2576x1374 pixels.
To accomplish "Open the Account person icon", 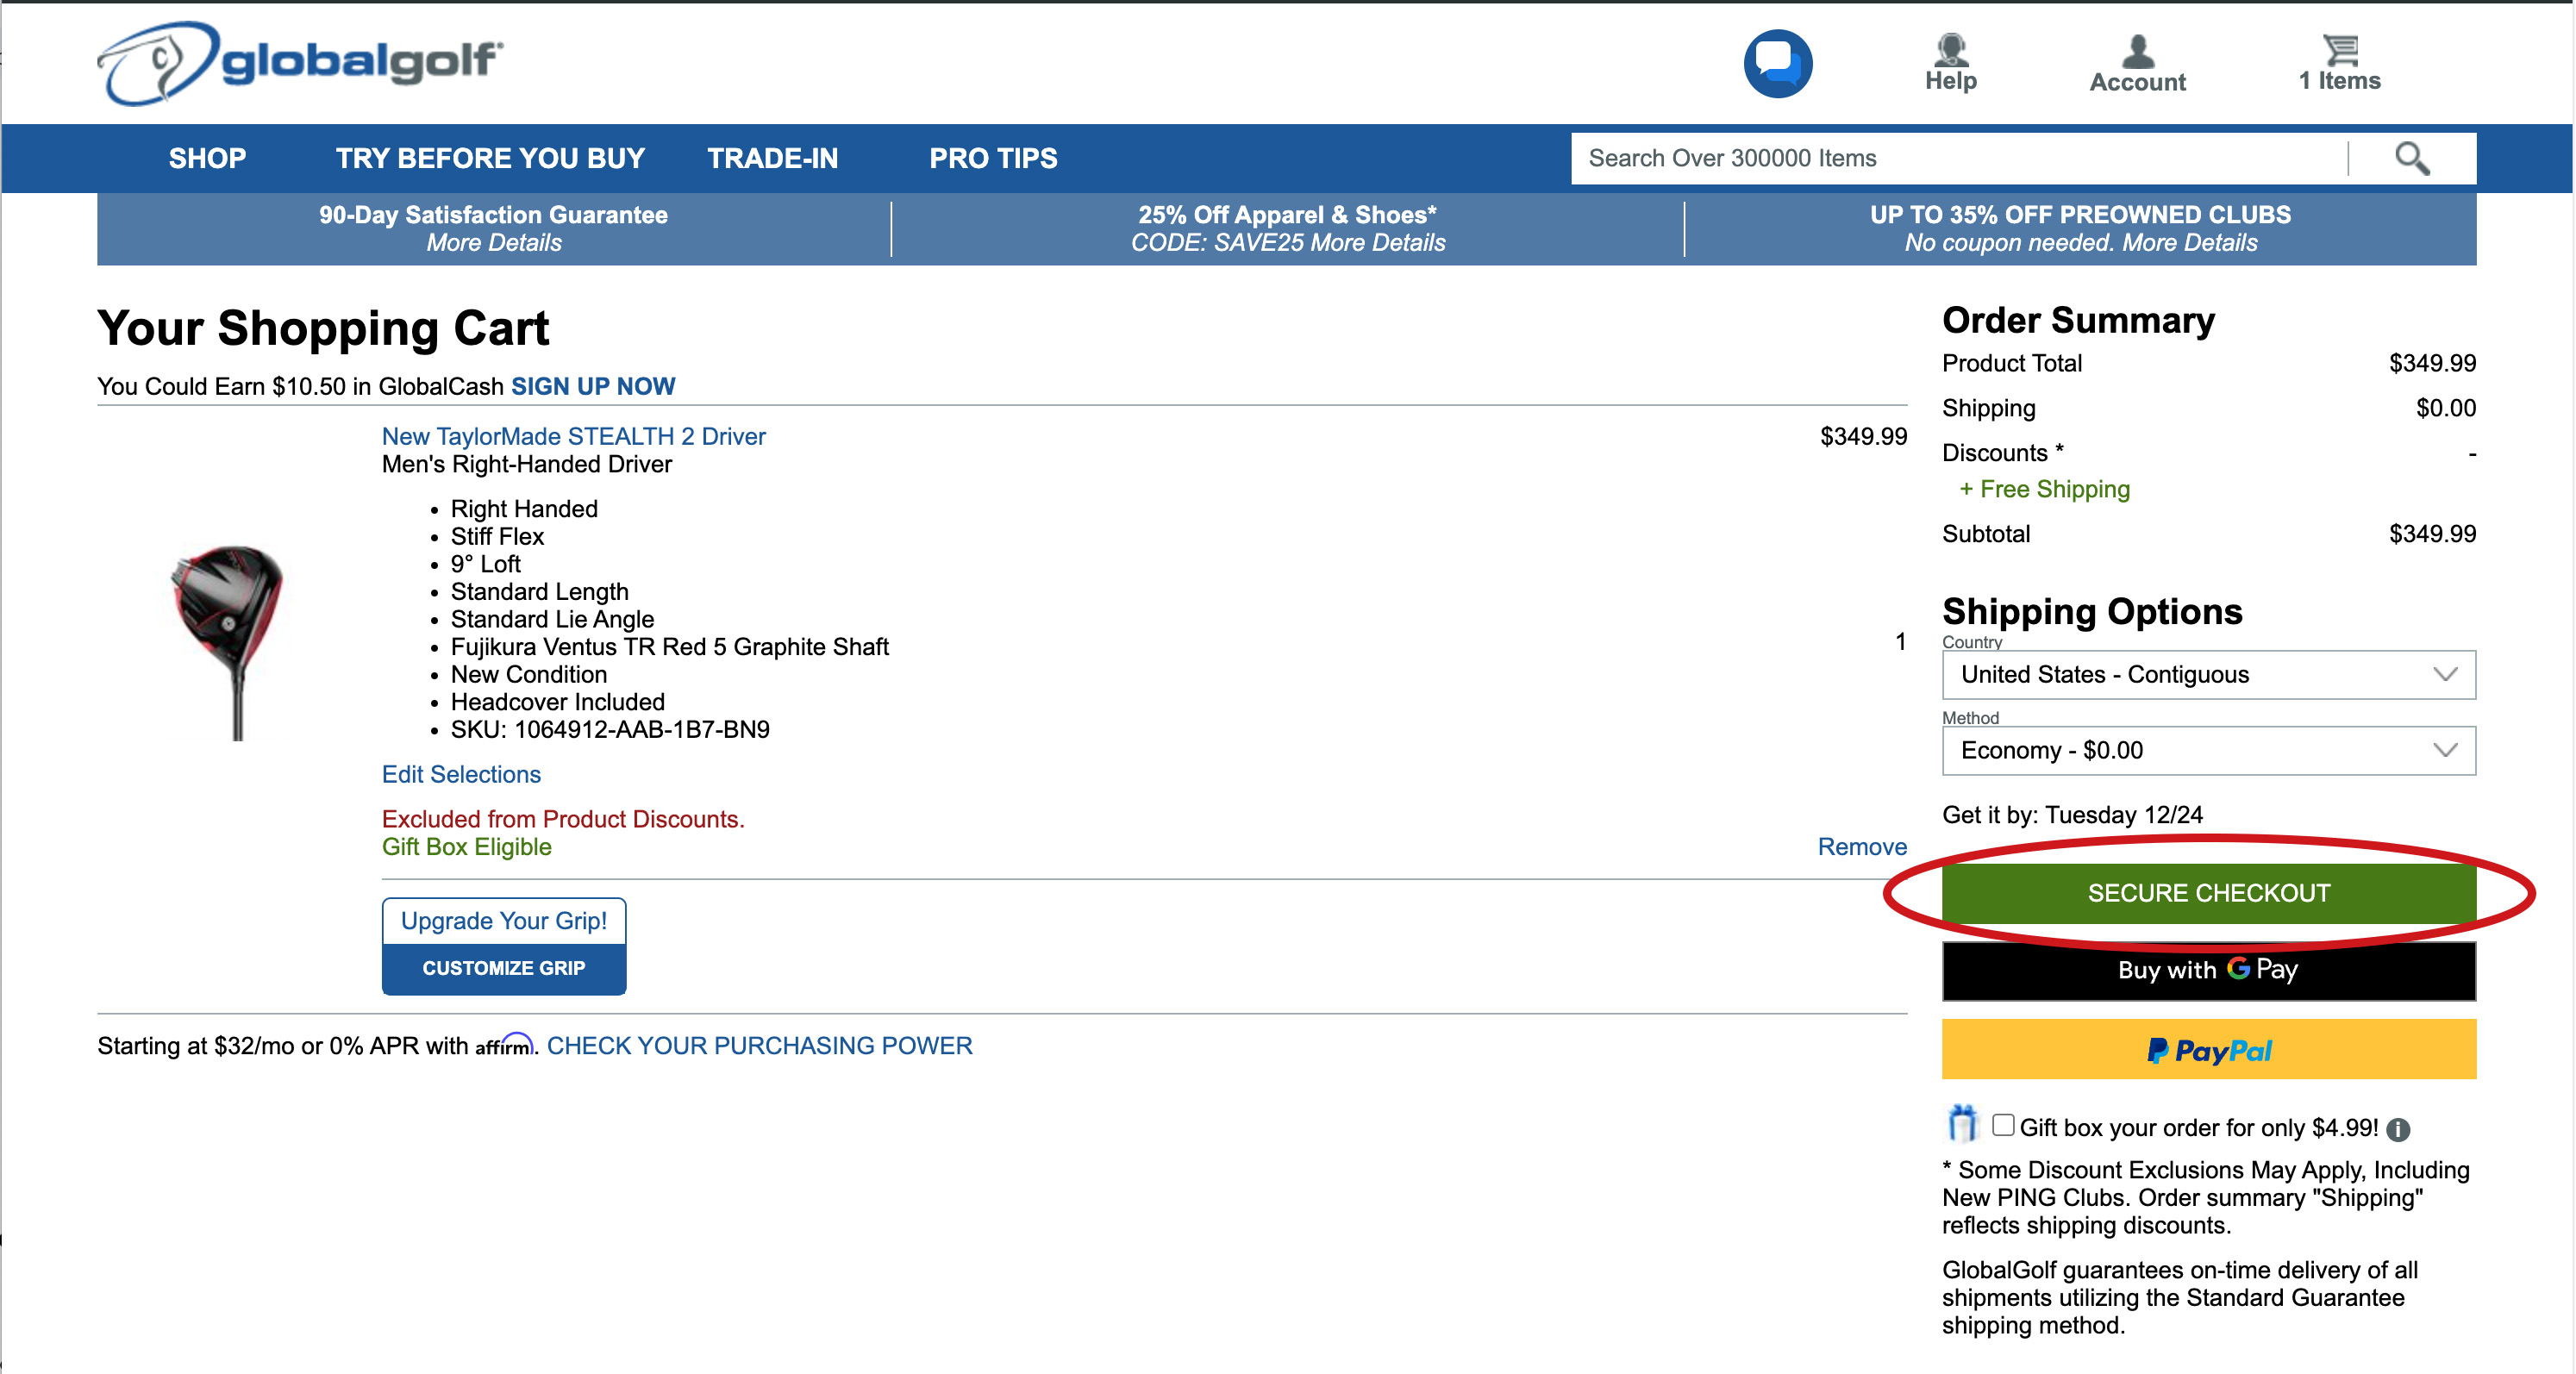I will coord(2137,51).
